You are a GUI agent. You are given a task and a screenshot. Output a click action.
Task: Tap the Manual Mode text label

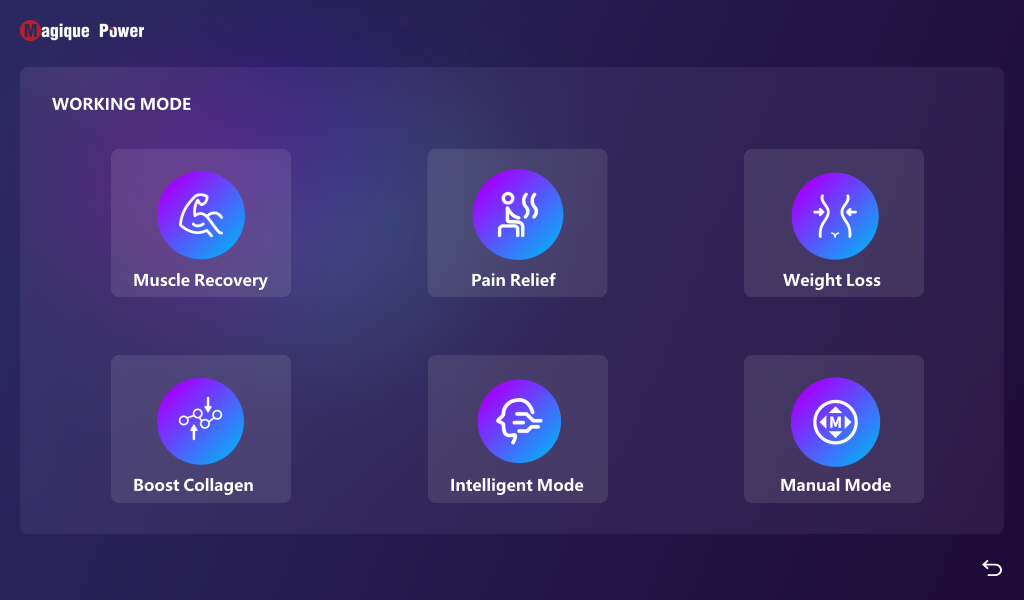(835, 486)
